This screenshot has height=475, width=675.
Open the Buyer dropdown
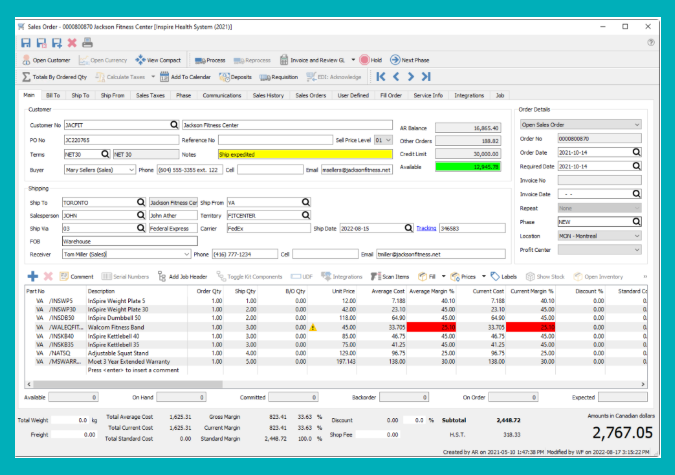click(131, 170)
